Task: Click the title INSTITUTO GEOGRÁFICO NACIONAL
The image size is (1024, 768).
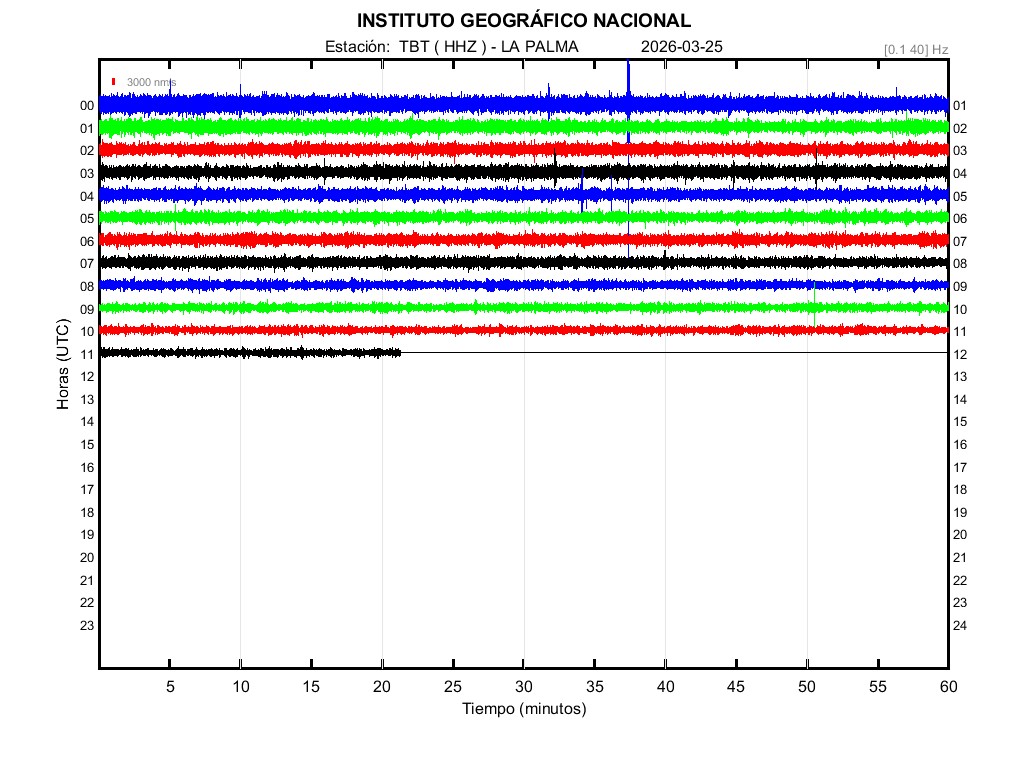Action: click(x=523, y=21)
